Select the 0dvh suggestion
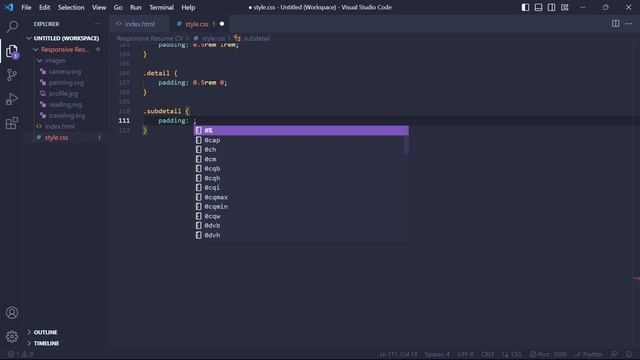Screen dimensions: 640x360 pos(301,235)
